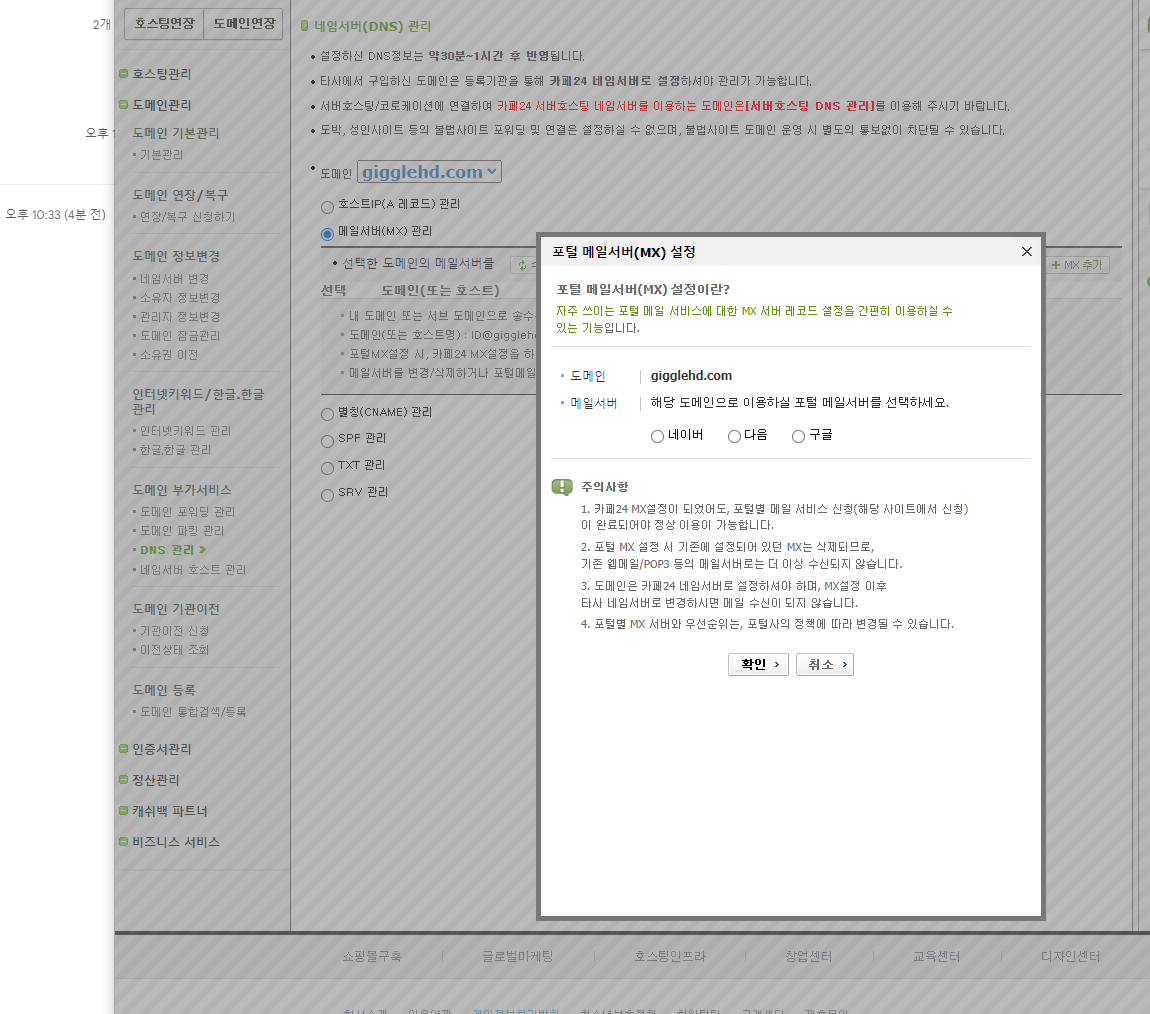Select the 다음 radio button
The image size is (1150, 1014).
tap(734, 435)
